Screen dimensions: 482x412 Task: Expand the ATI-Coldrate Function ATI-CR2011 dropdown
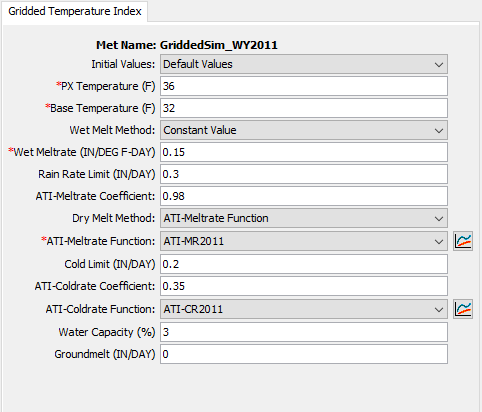pos(304,309)
